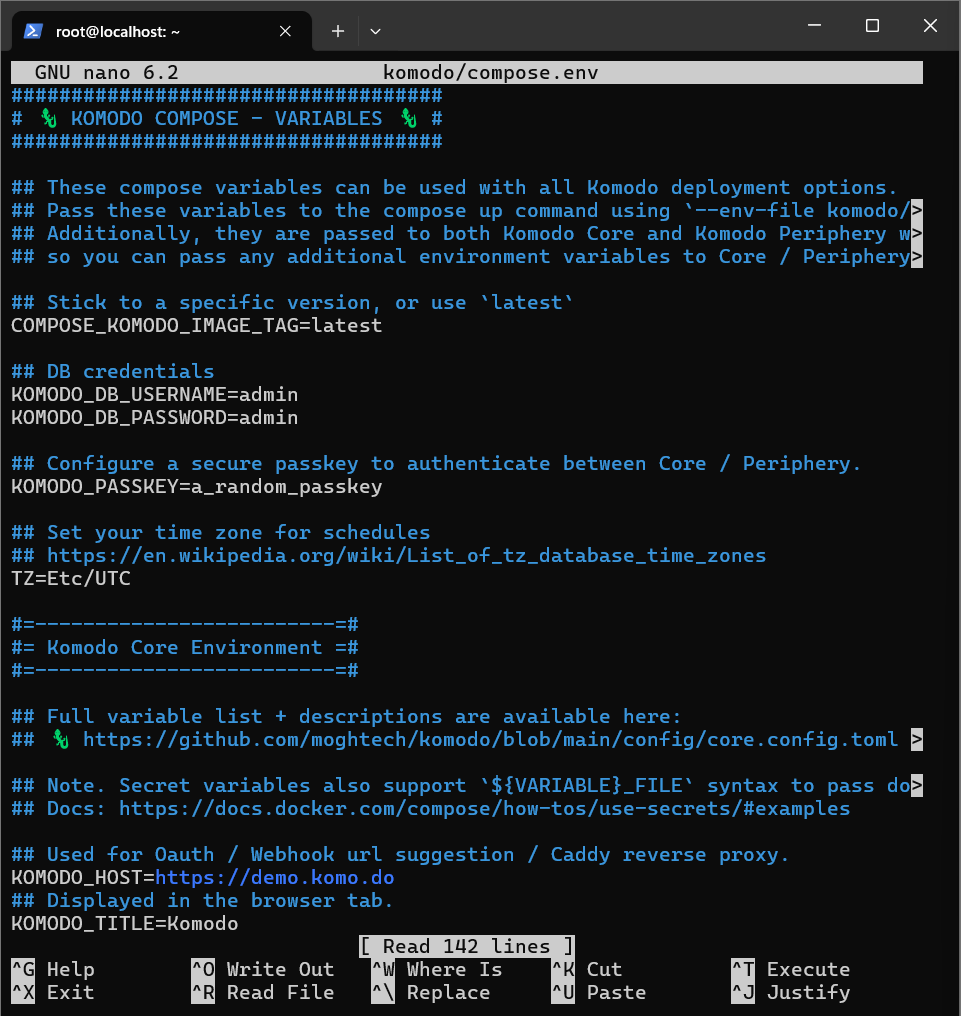
Task: Click the wikipedia tz database time zones URL
Action: click(x=406, y=555)
